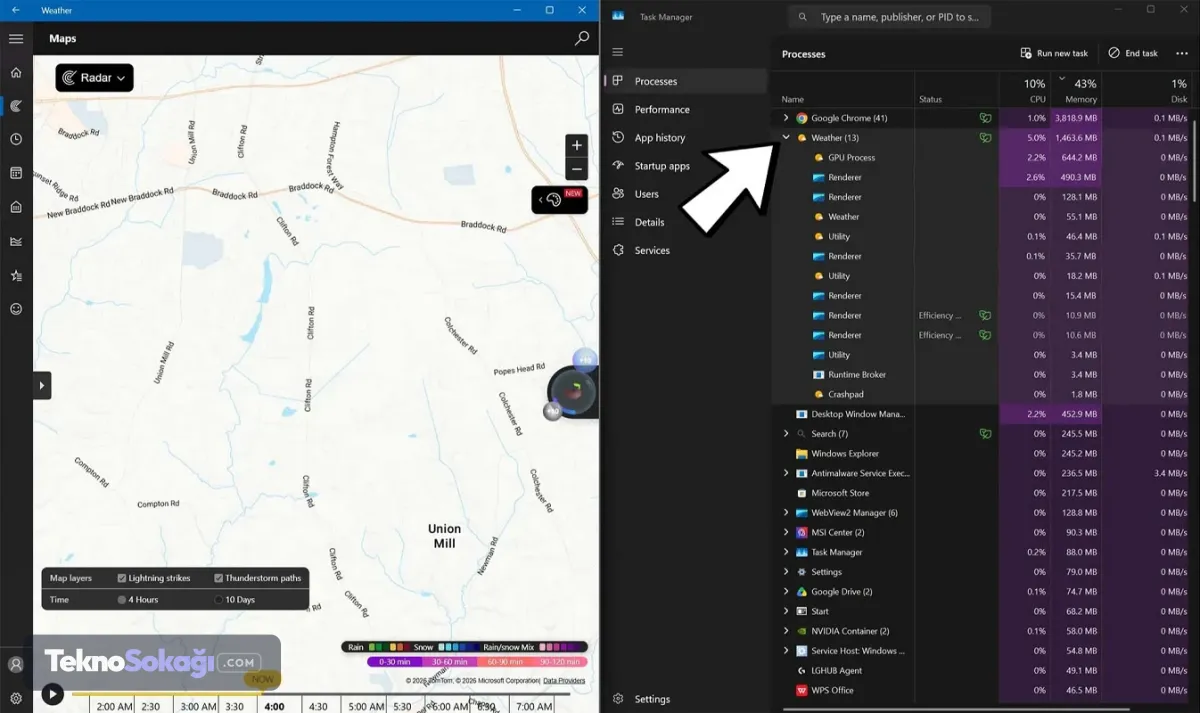
Task: Click the WPS Office process icon
Action: [x=801, y=690]
